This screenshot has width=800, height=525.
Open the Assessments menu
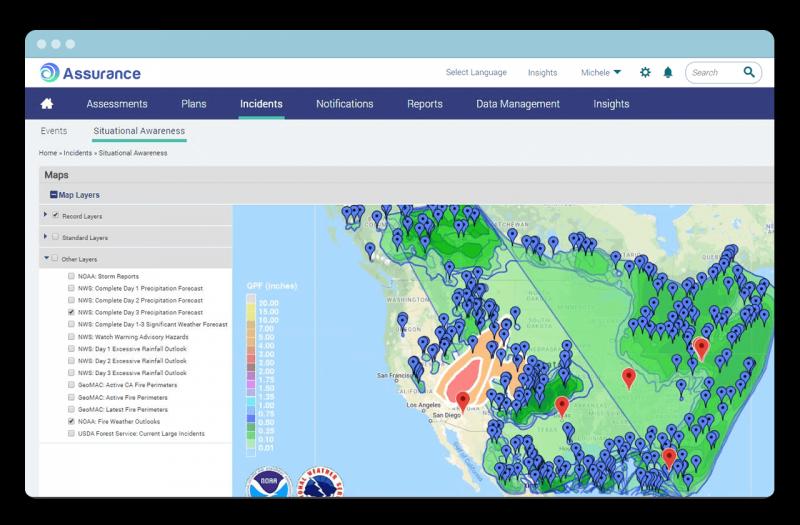pos(117,104)
